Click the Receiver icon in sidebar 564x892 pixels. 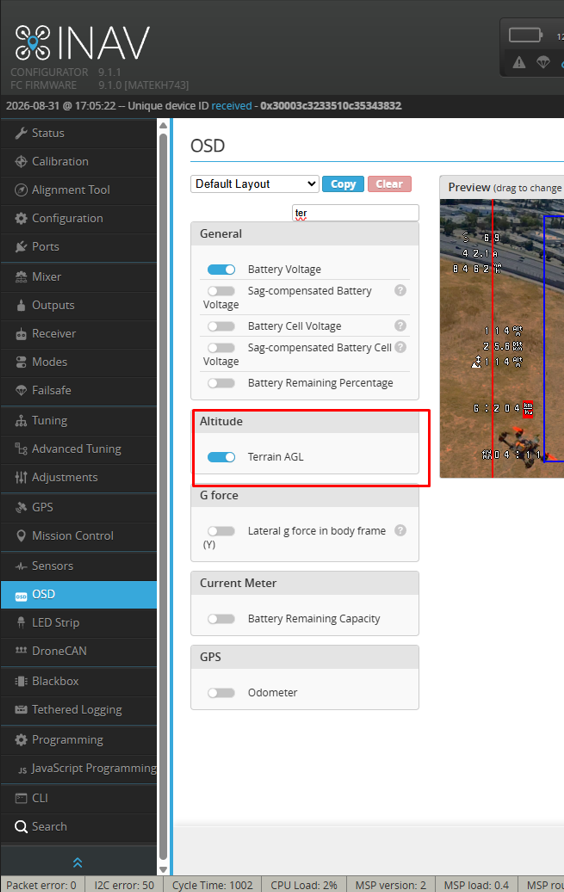tap(21, 334)
